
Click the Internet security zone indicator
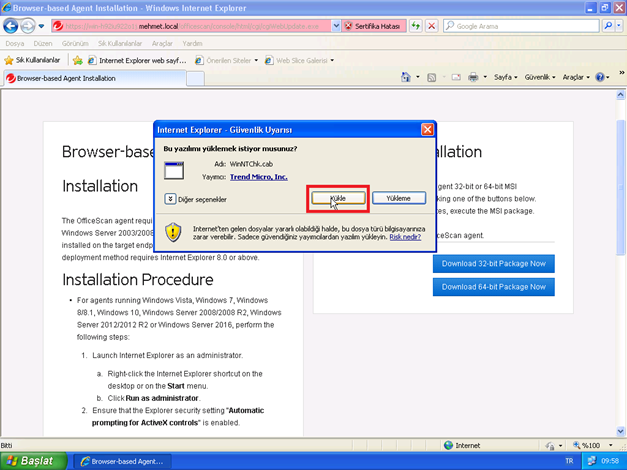[462, 445]
